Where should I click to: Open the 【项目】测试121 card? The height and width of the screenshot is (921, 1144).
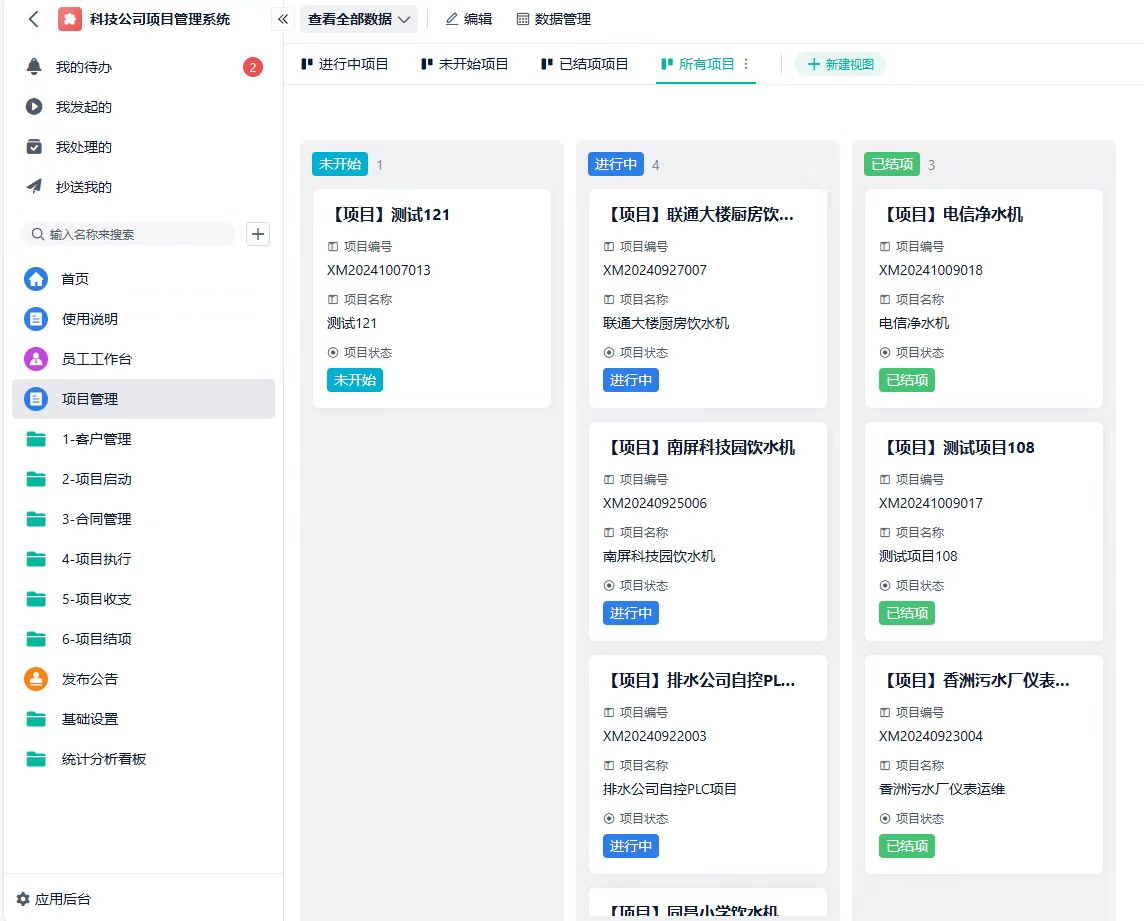(x=432, y=298)
